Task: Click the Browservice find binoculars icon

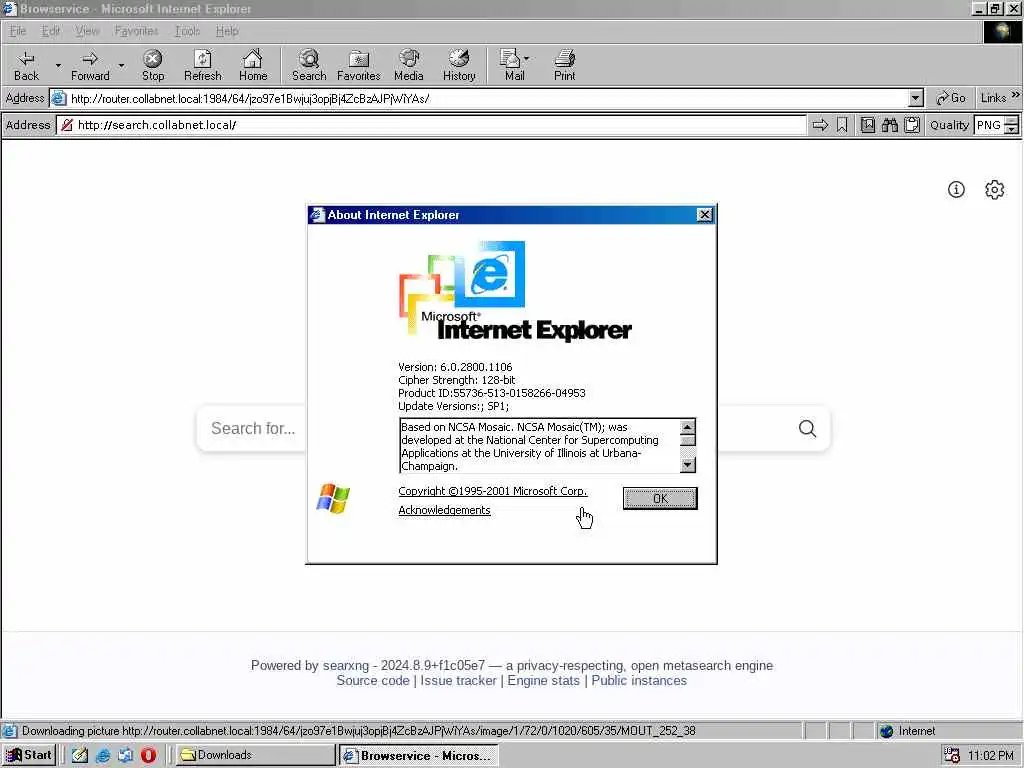Action: point(889,125)
